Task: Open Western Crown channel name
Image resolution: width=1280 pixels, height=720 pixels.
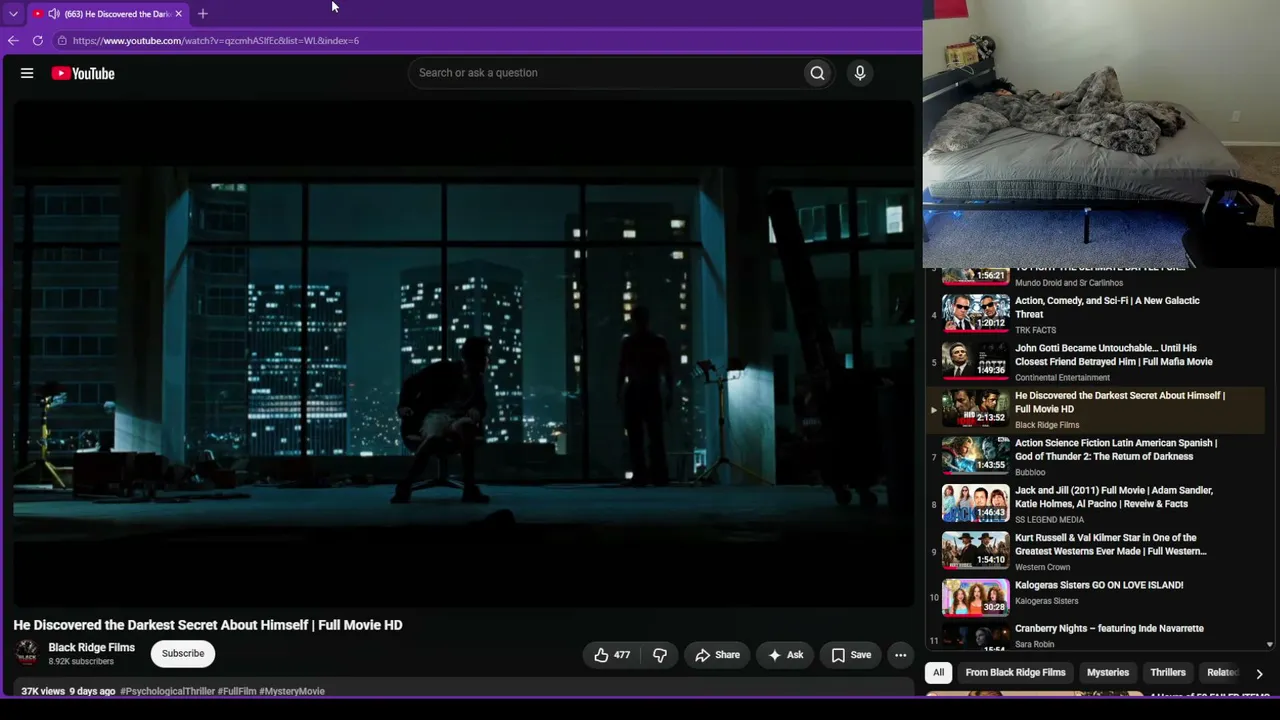Action: click(1042, 567)
